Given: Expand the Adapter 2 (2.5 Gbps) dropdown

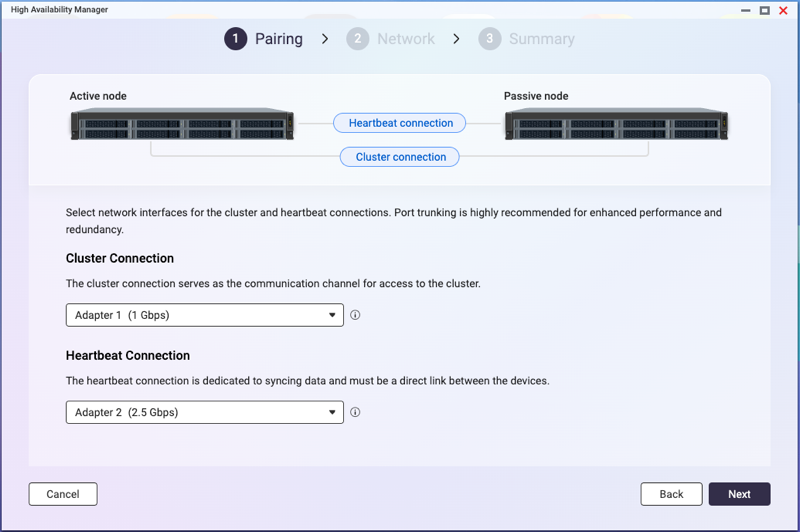Looking at the screenshot, I should pyautogui.click(x=204, y=412).
